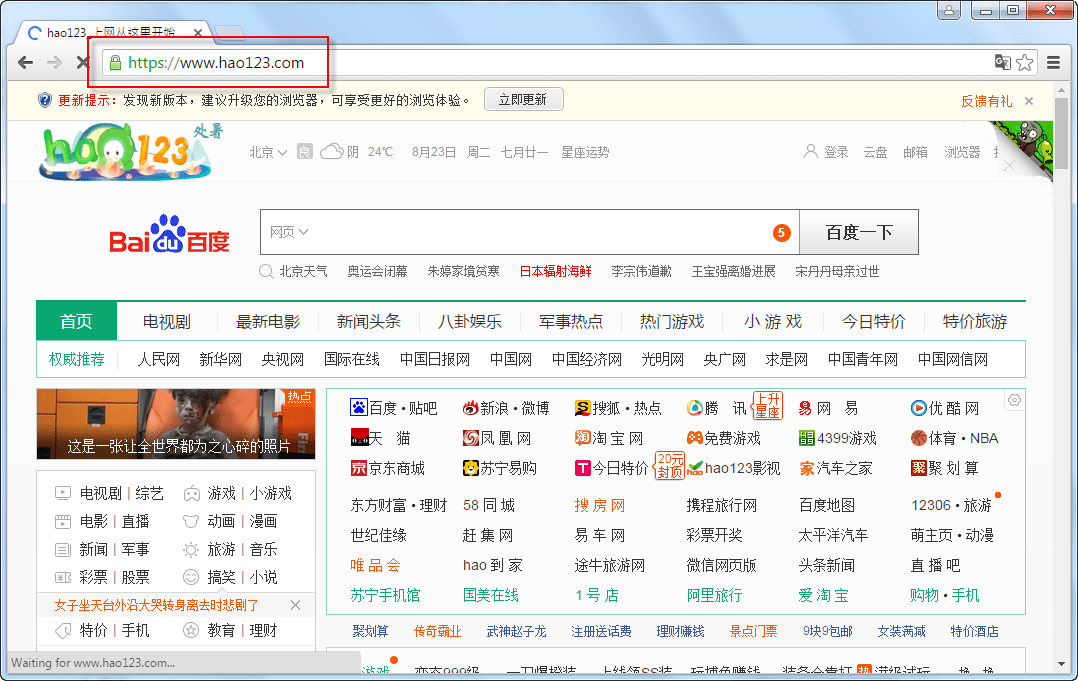The height and width of the screenshot is (681, 1078).
Task: Open the 邮箱 link
Action: (915, 152)
